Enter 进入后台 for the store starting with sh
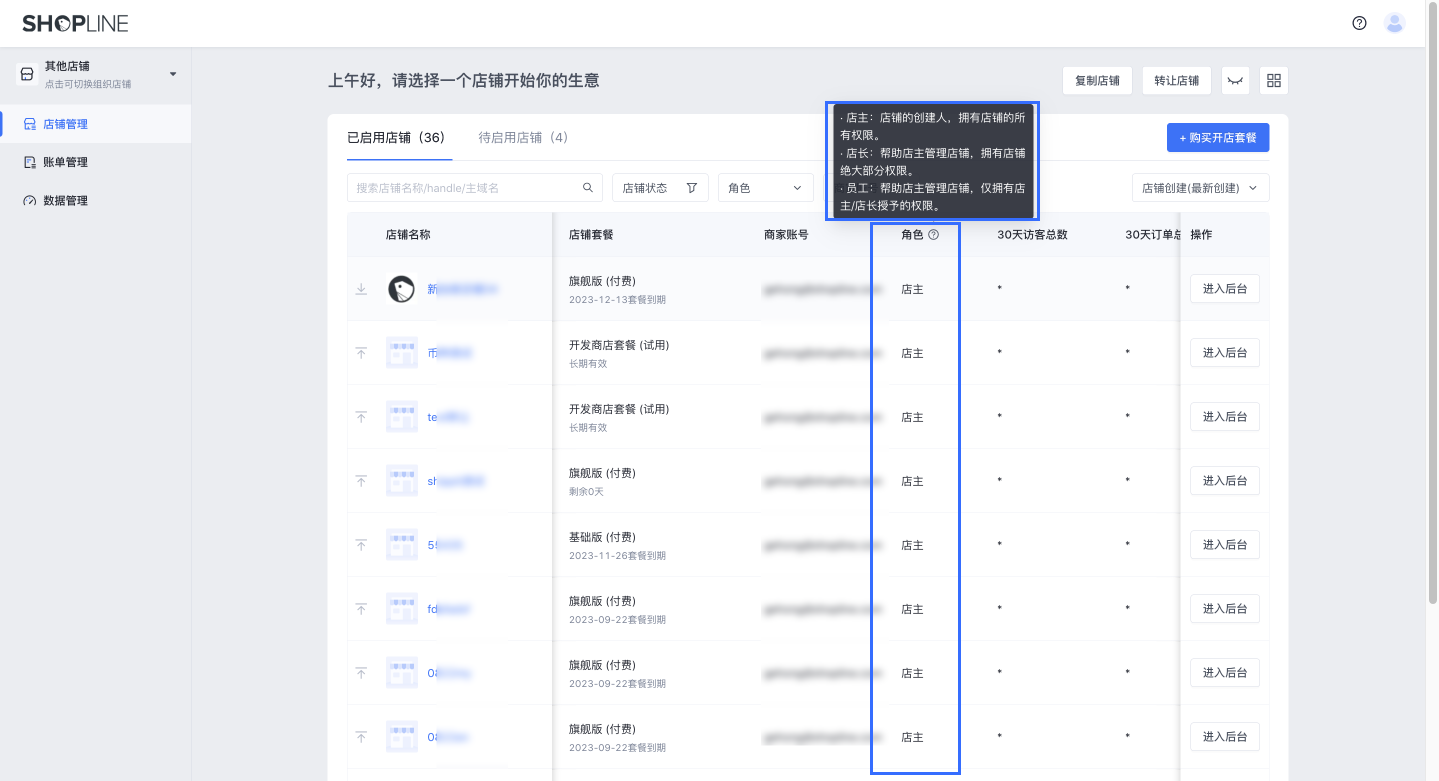 click(1225, 481)
